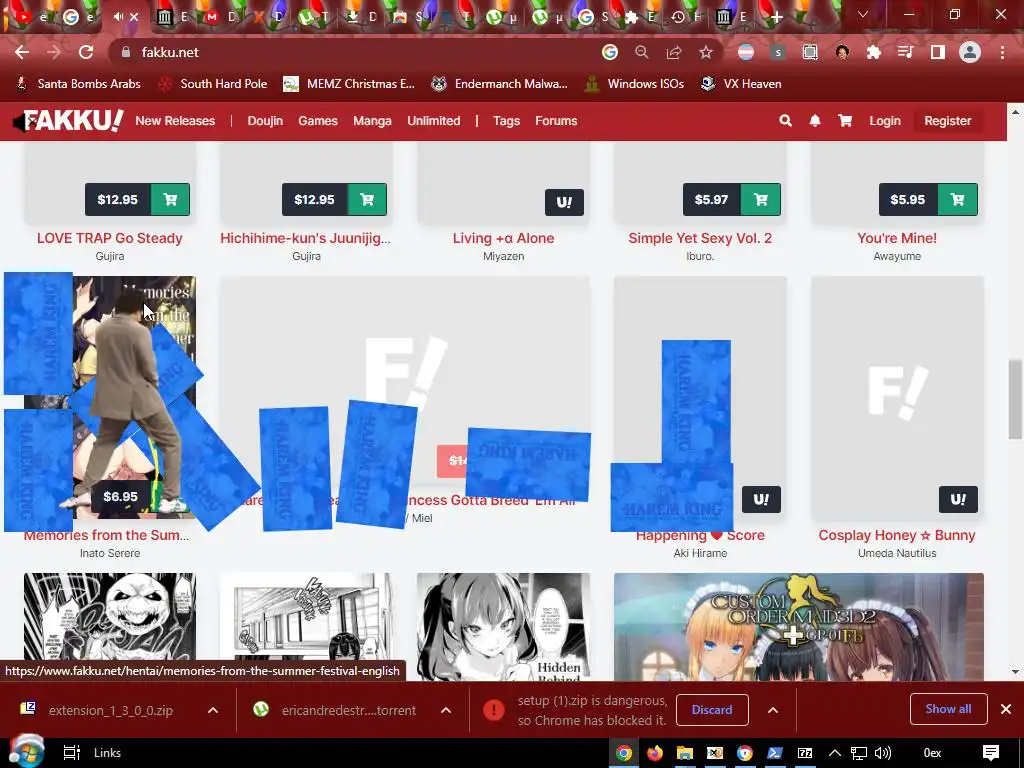Viewport: 1024px width, 768px height.
Task: Discard the blocked setup (1).zip download
Action: [x=712, y=710]
